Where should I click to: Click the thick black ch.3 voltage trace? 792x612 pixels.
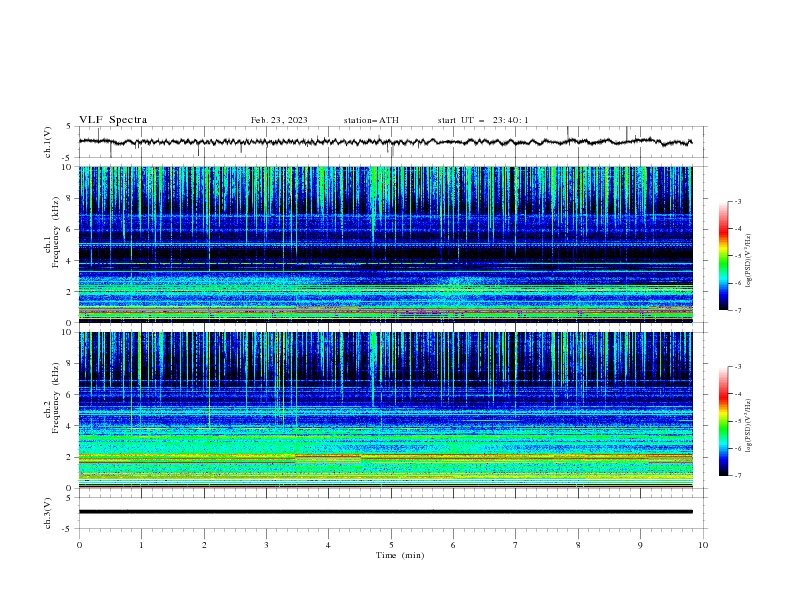[385, 512]
